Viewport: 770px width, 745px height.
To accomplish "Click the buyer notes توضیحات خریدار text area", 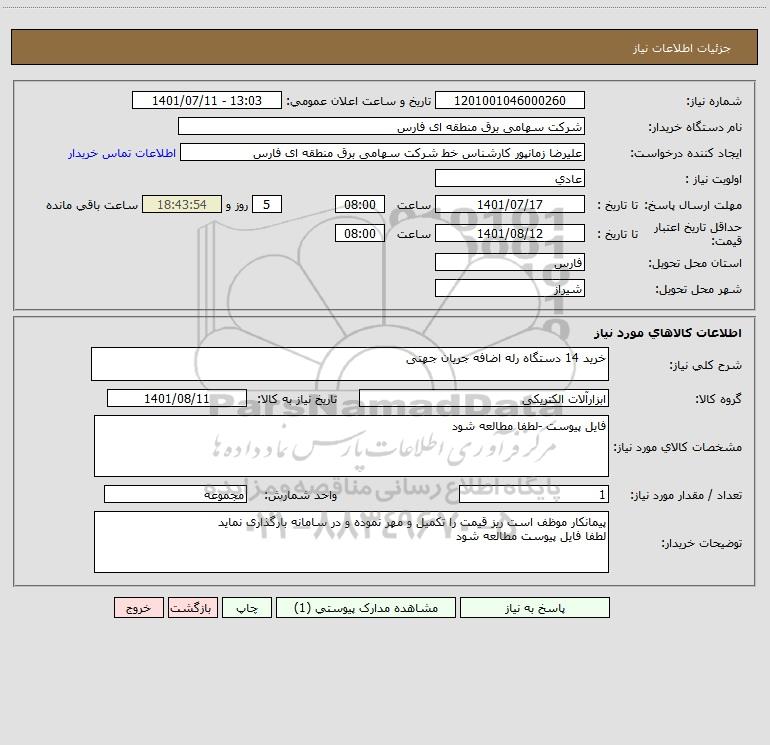I will tap(351, 542).
